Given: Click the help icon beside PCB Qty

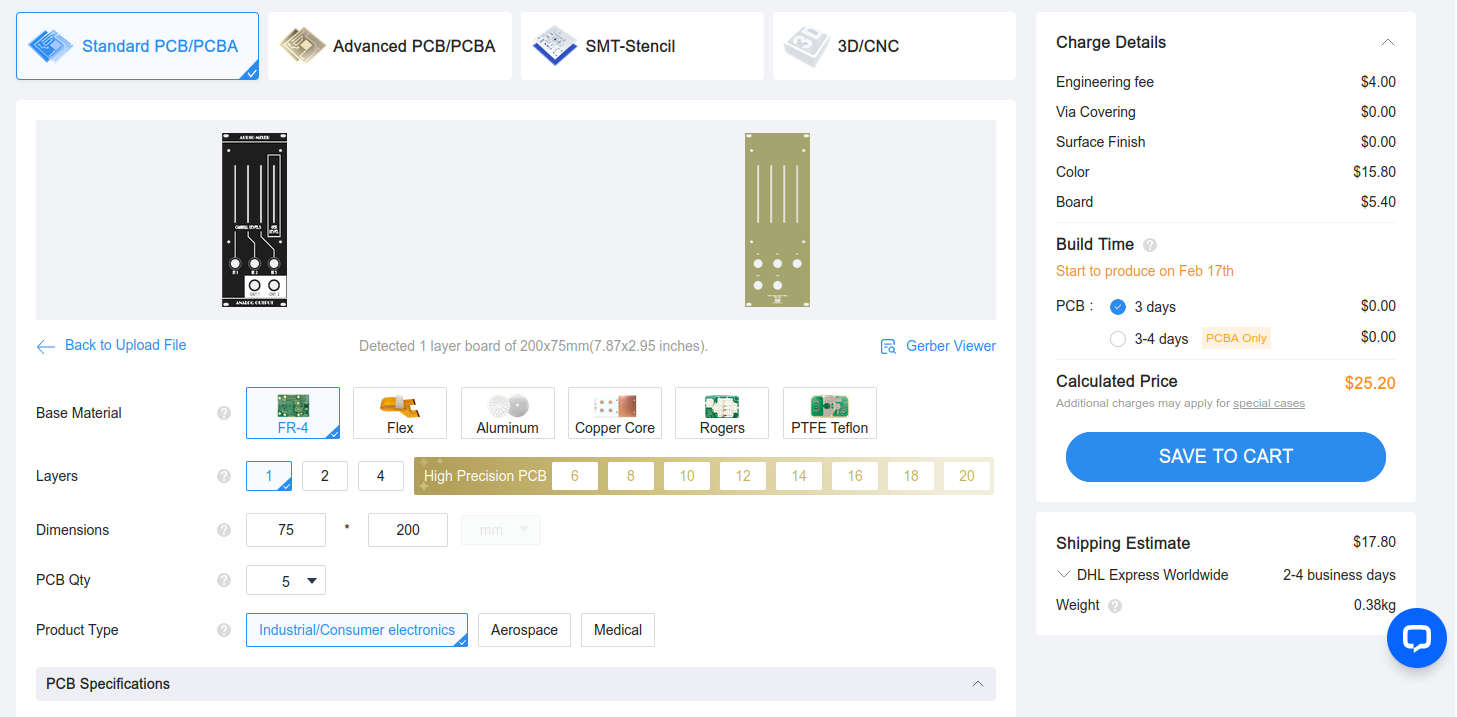Looking at the screenshot, I should [224, 580].
